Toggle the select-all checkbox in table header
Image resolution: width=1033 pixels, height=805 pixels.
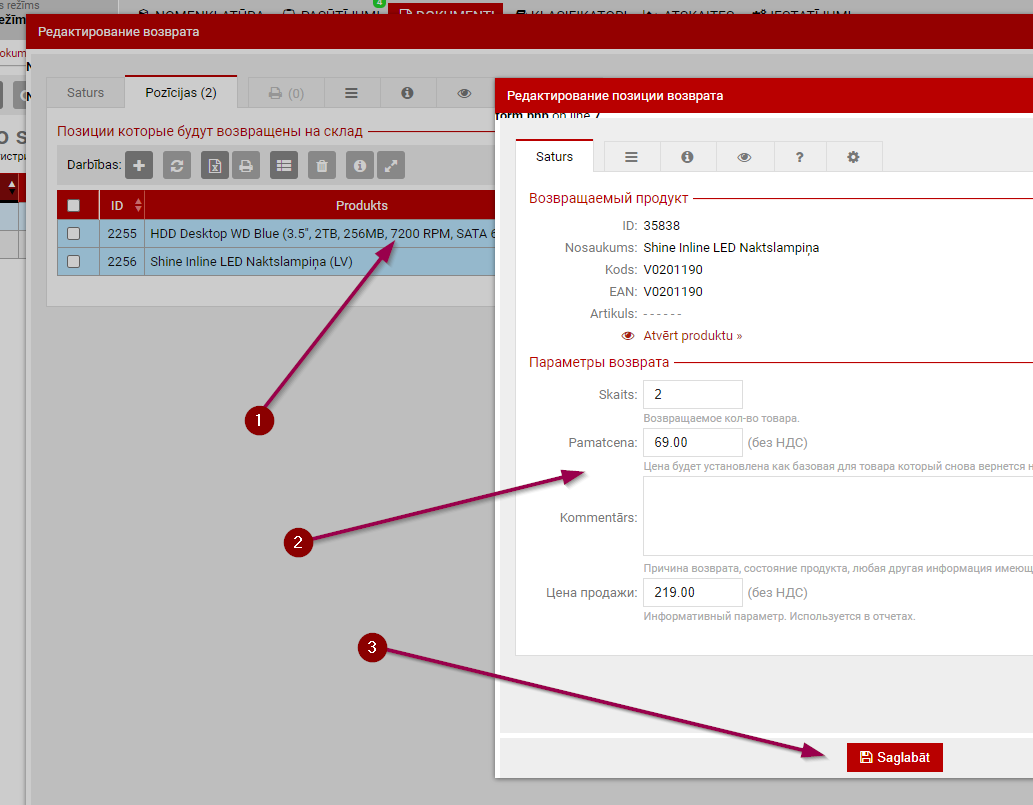click(x=73, y=205)
